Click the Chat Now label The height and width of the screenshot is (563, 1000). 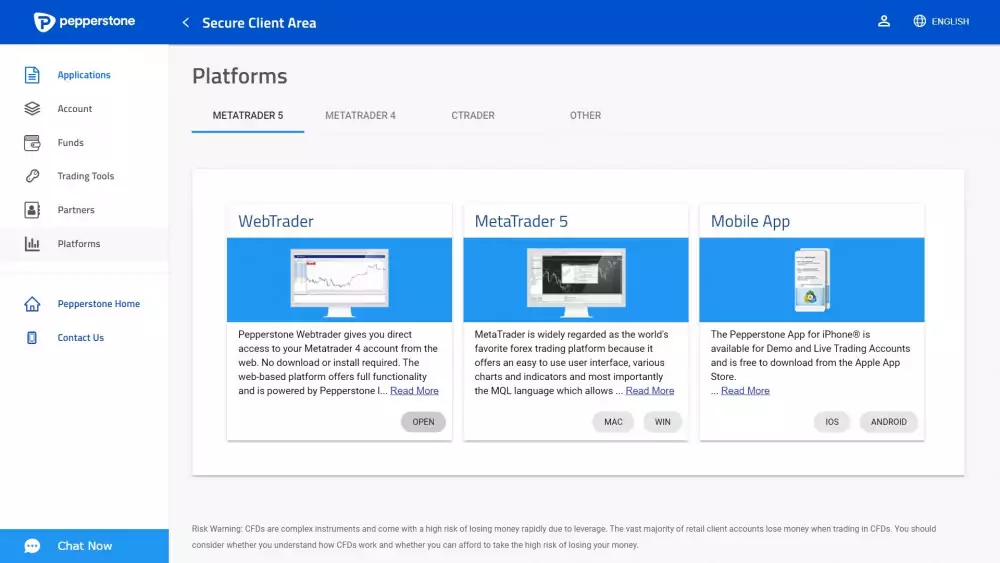point(85,546)
